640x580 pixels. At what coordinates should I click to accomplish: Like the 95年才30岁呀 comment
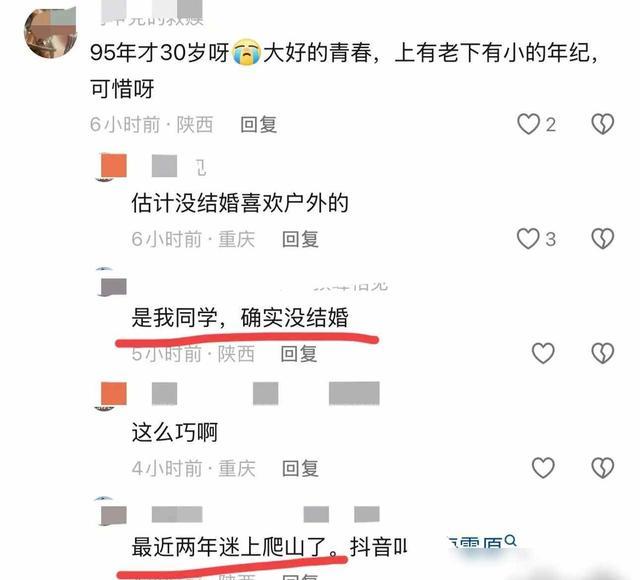pyautogui.click(x=529, y=124)
